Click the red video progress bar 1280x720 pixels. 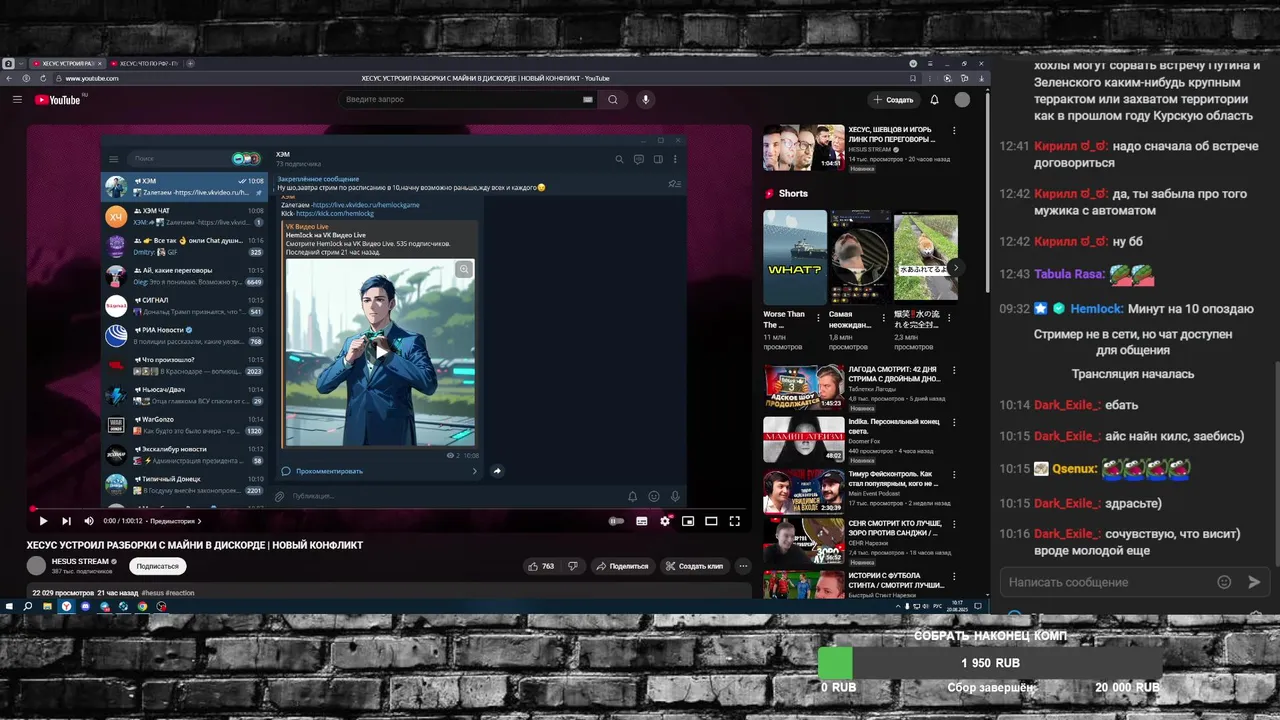coord(390,509)
